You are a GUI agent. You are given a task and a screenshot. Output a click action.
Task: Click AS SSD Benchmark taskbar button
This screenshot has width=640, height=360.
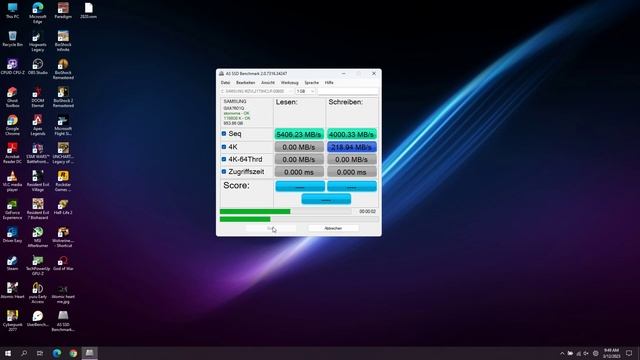pyautogui.click(x=89, y=353)
